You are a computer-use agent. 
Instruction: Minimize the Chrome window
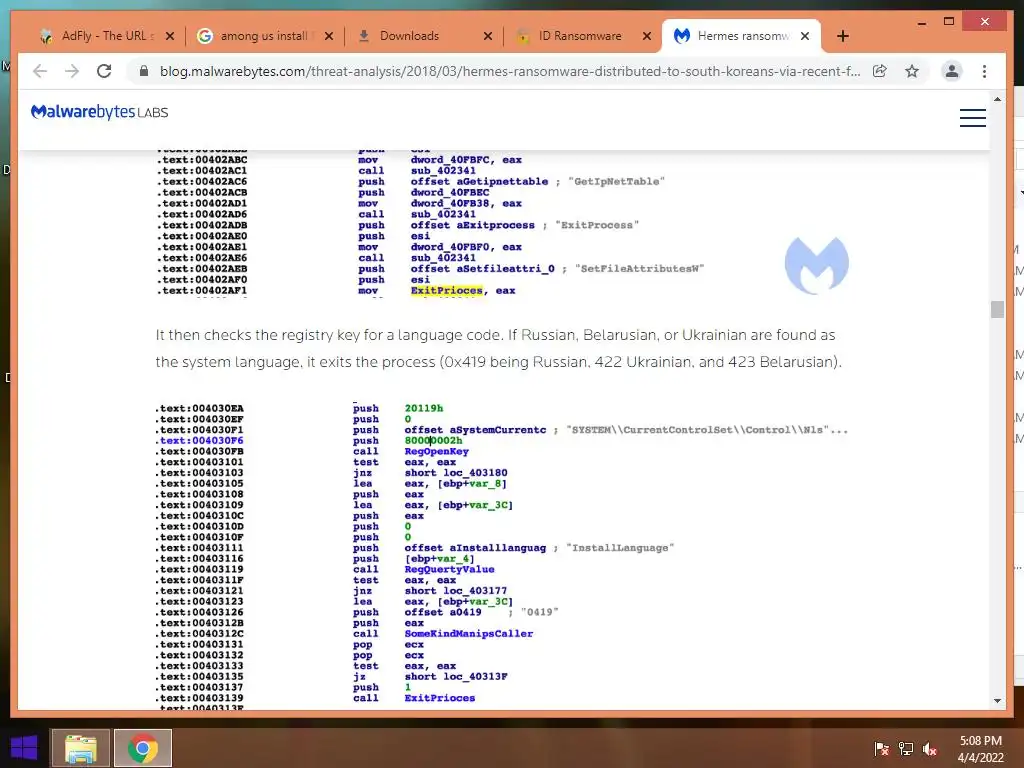coord(921,22)
